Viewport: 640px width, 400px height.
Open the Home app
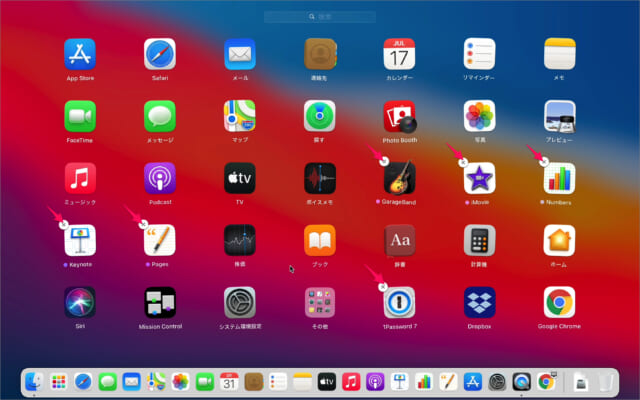click(x=559, y=240)
